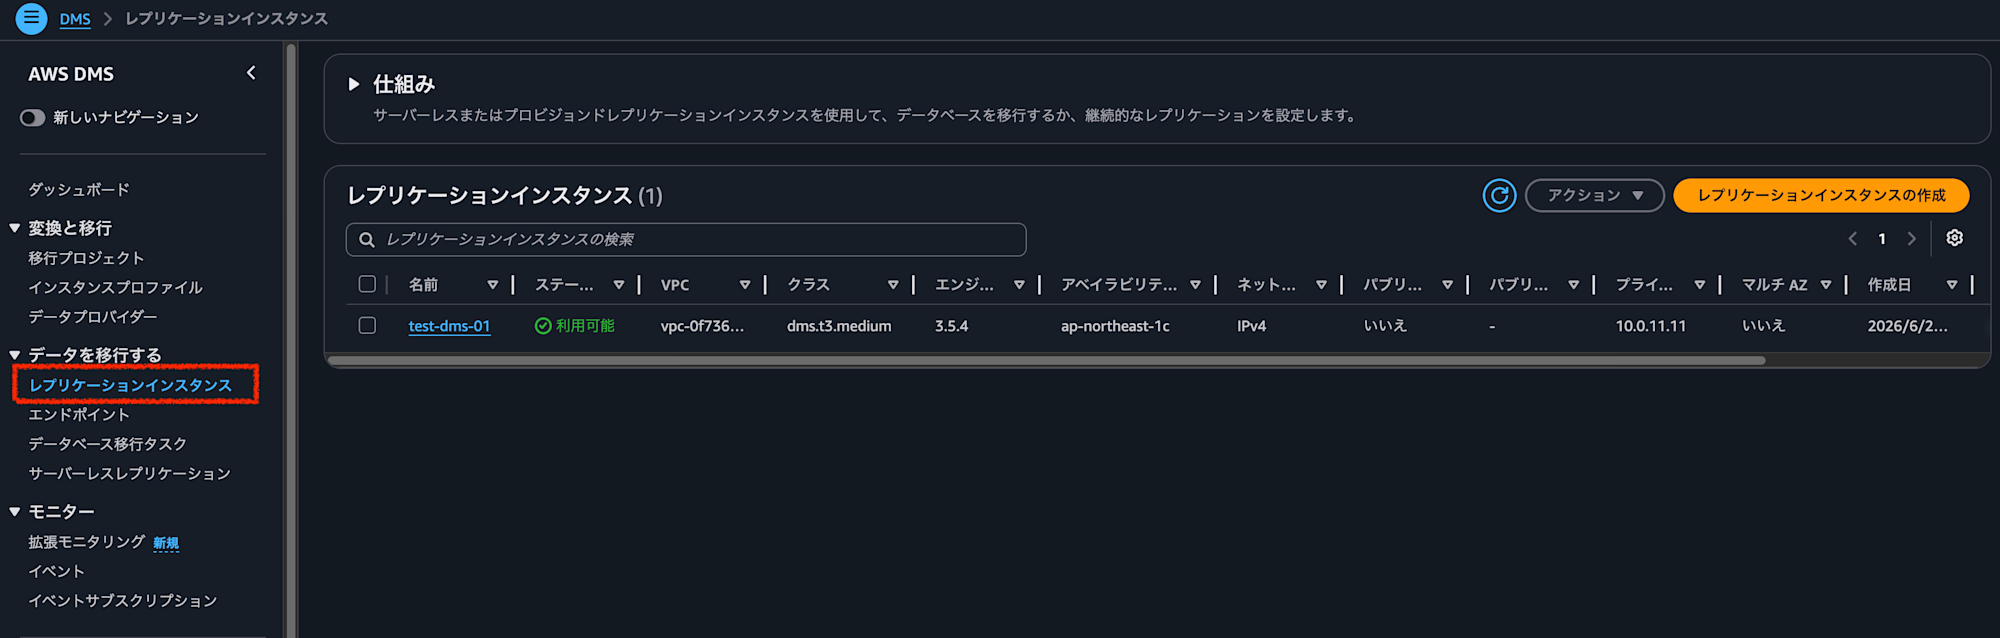
Task: Sort by マルチ AZ column arrow
Action: point(1826,285)
